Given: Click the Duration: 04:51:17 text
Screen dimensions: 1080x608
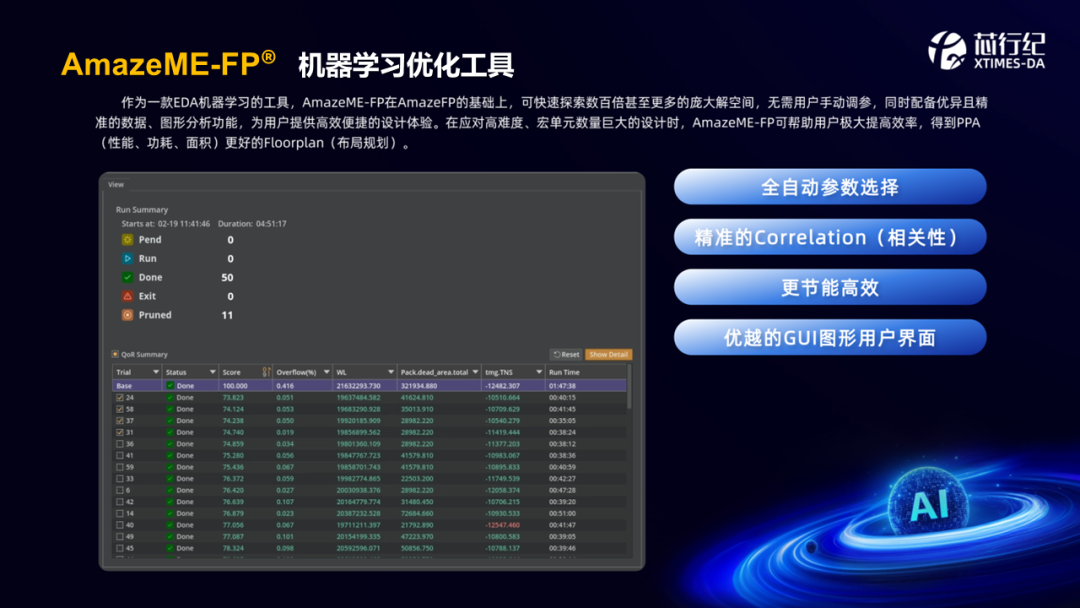Looking at the screenshot, I should [x=252, y=224].
